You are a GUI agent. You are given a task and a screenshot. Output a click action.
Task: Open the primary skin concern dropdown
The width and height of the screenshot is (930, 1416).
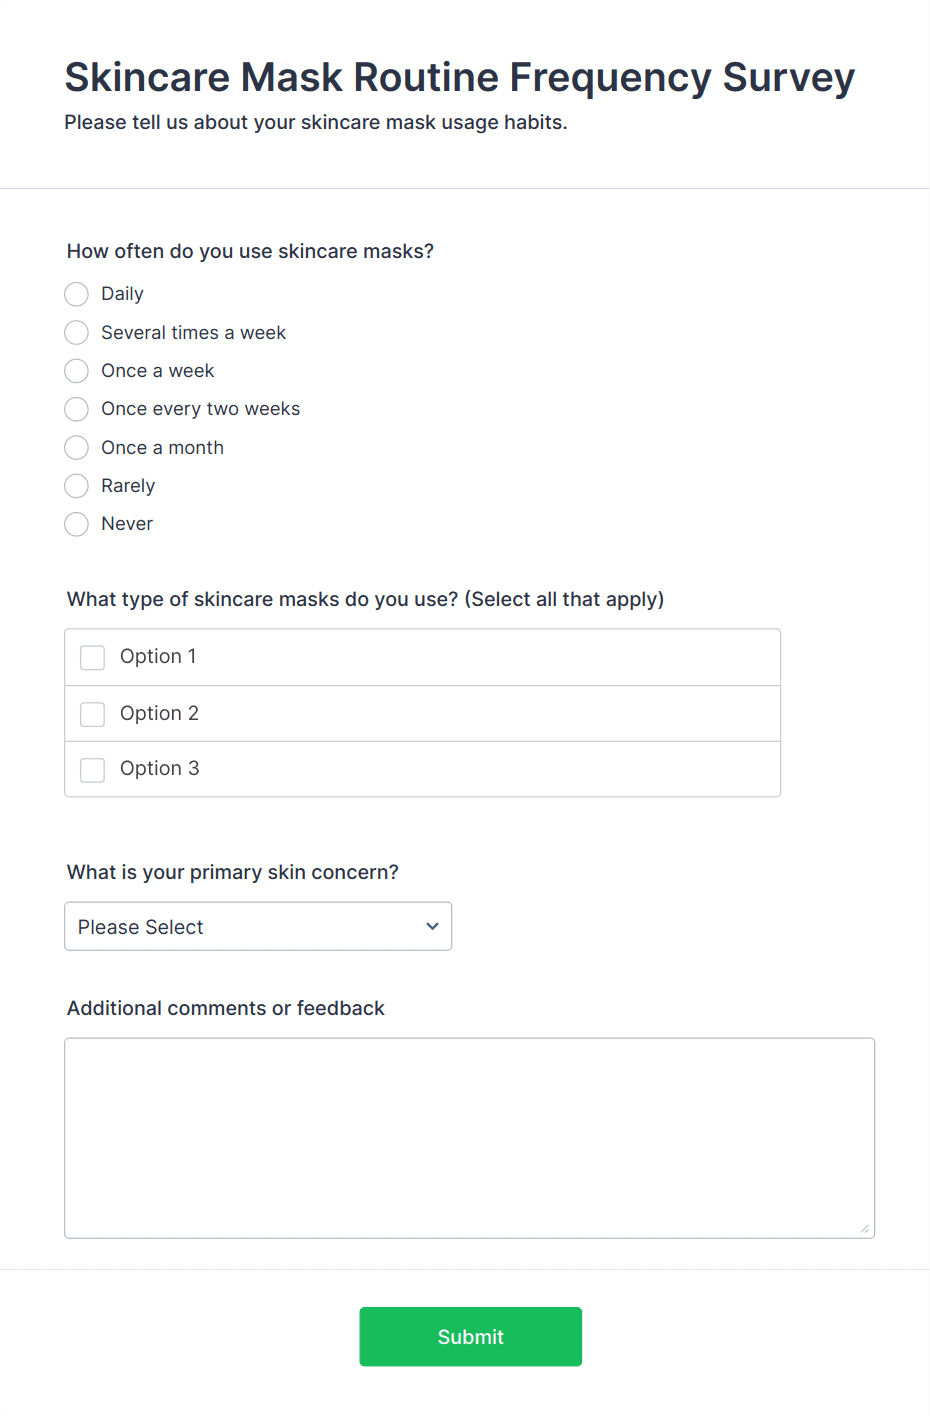(x=257, y=927)
